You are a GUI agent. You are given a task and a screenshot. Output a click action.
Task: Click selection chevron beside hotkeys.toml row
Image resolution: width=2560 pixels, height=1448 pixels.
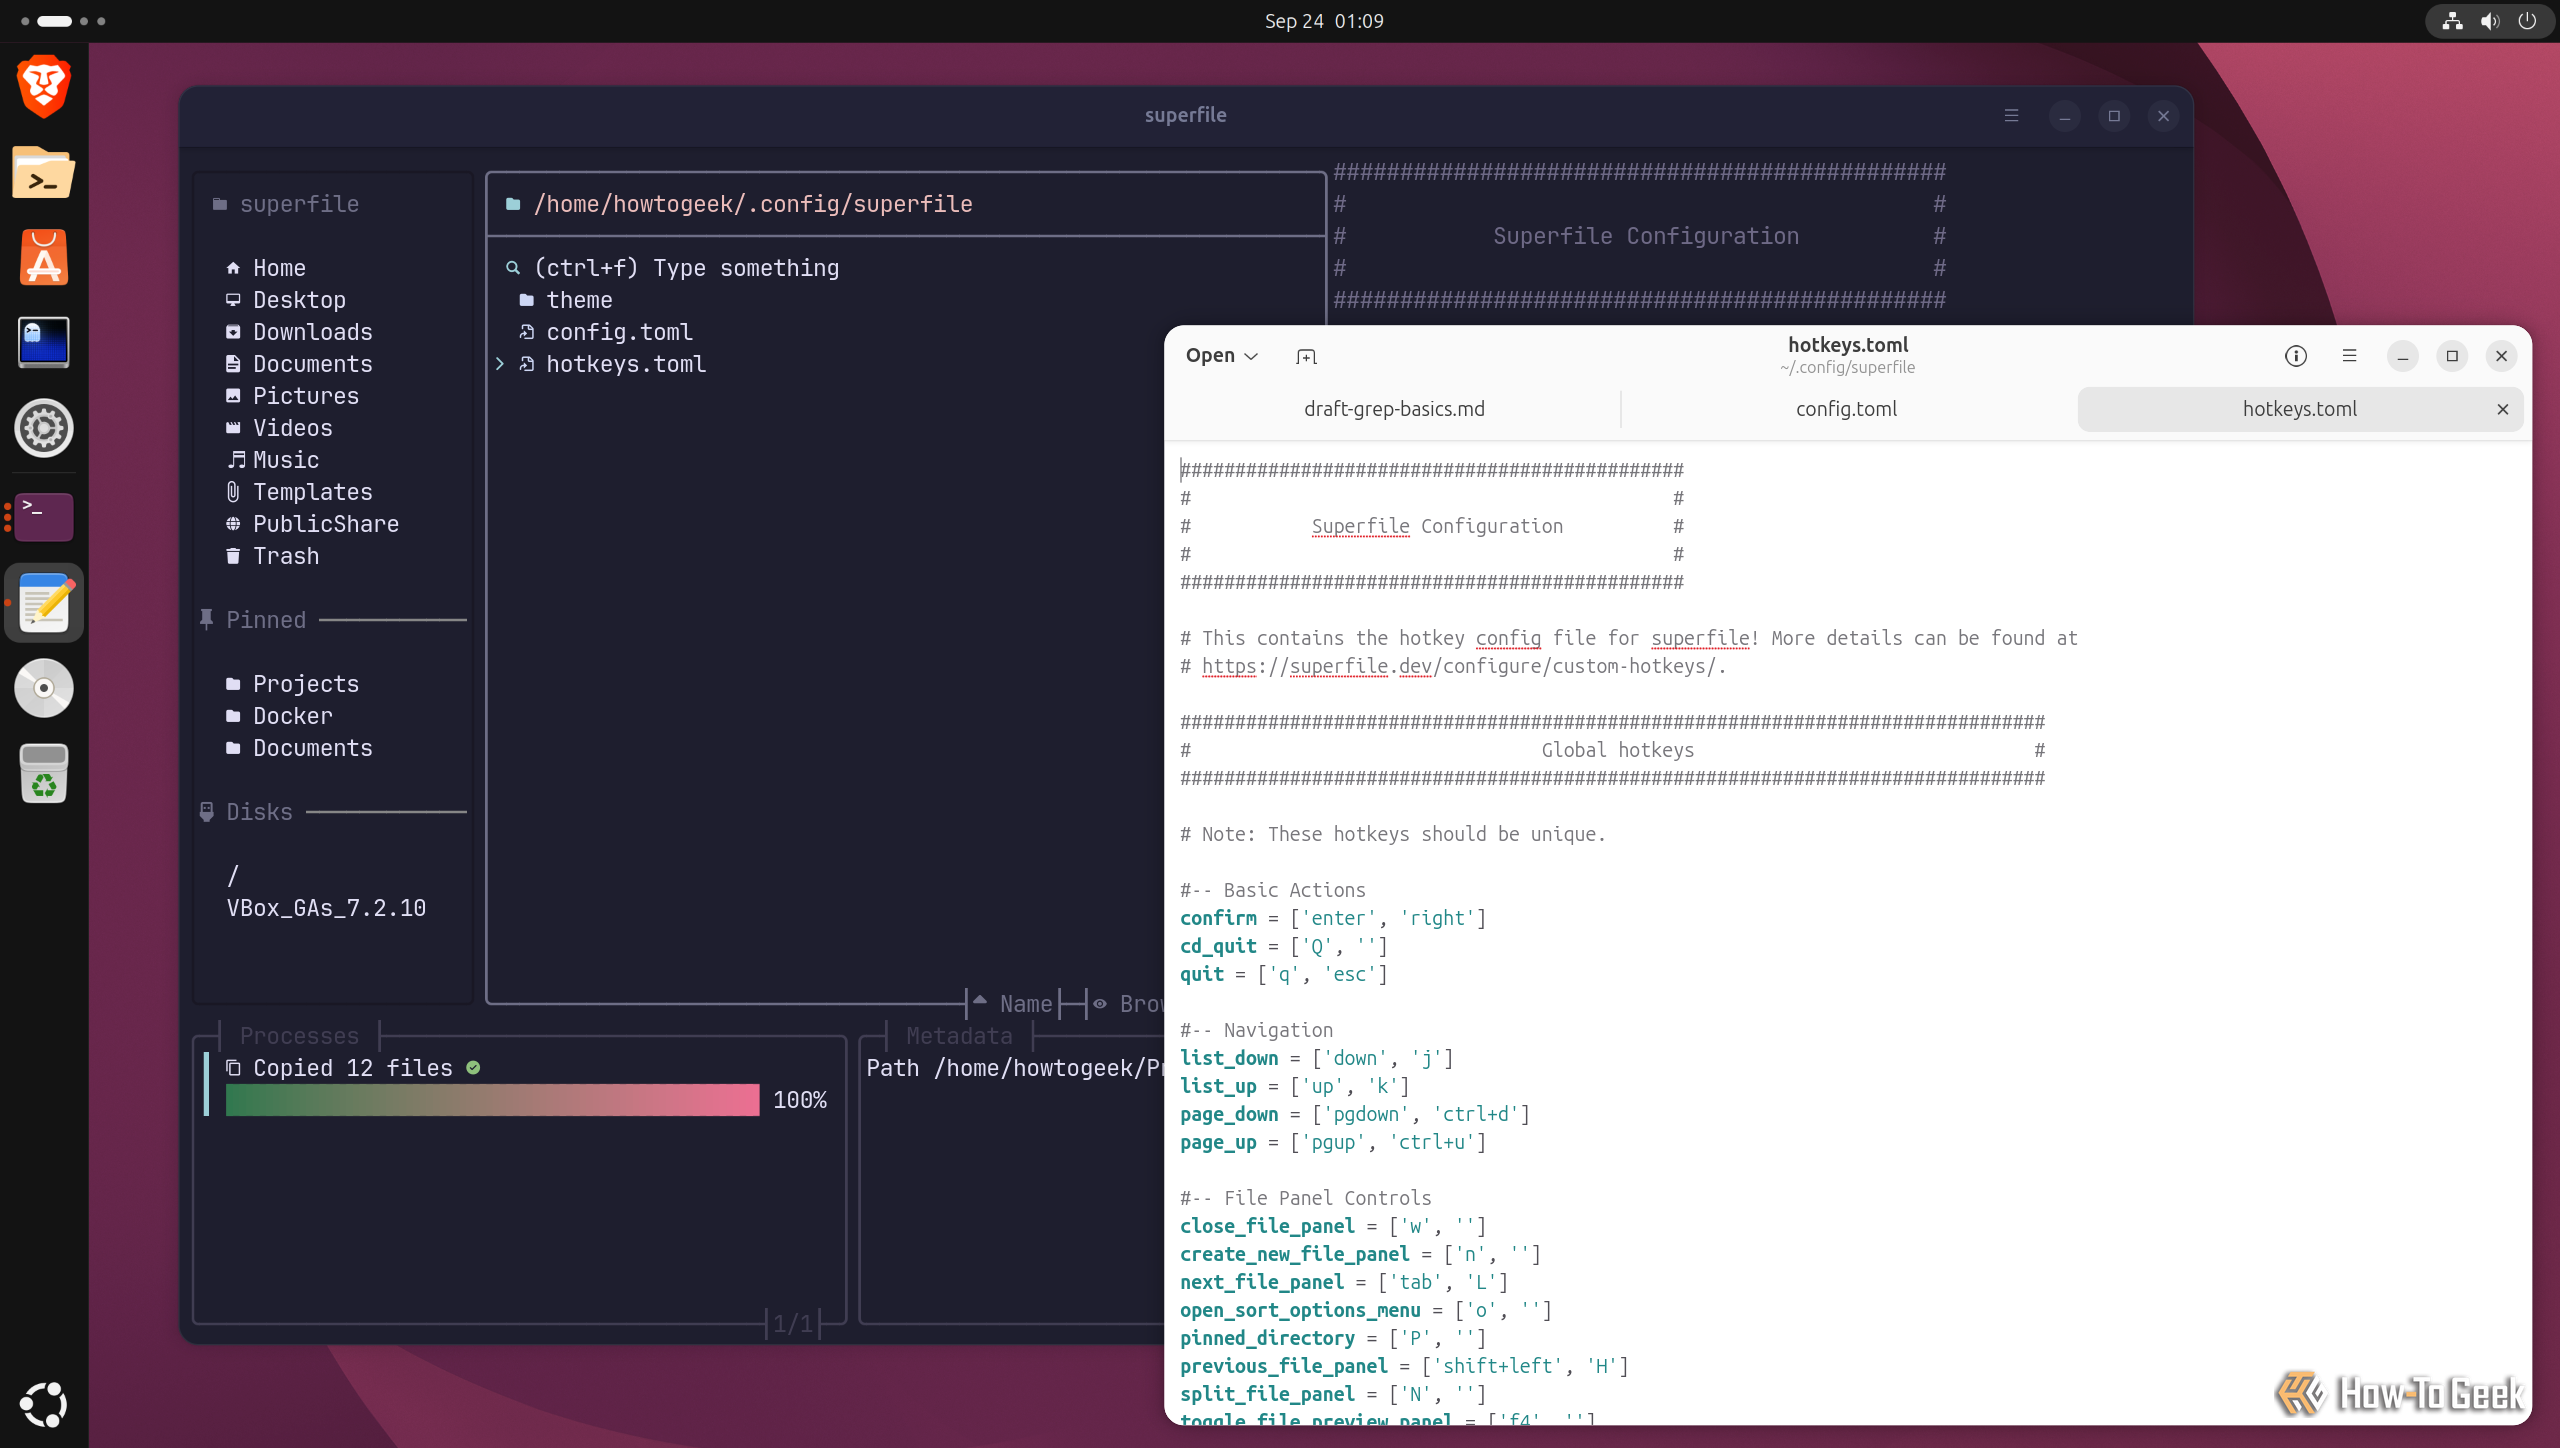(x=500, y=364)
